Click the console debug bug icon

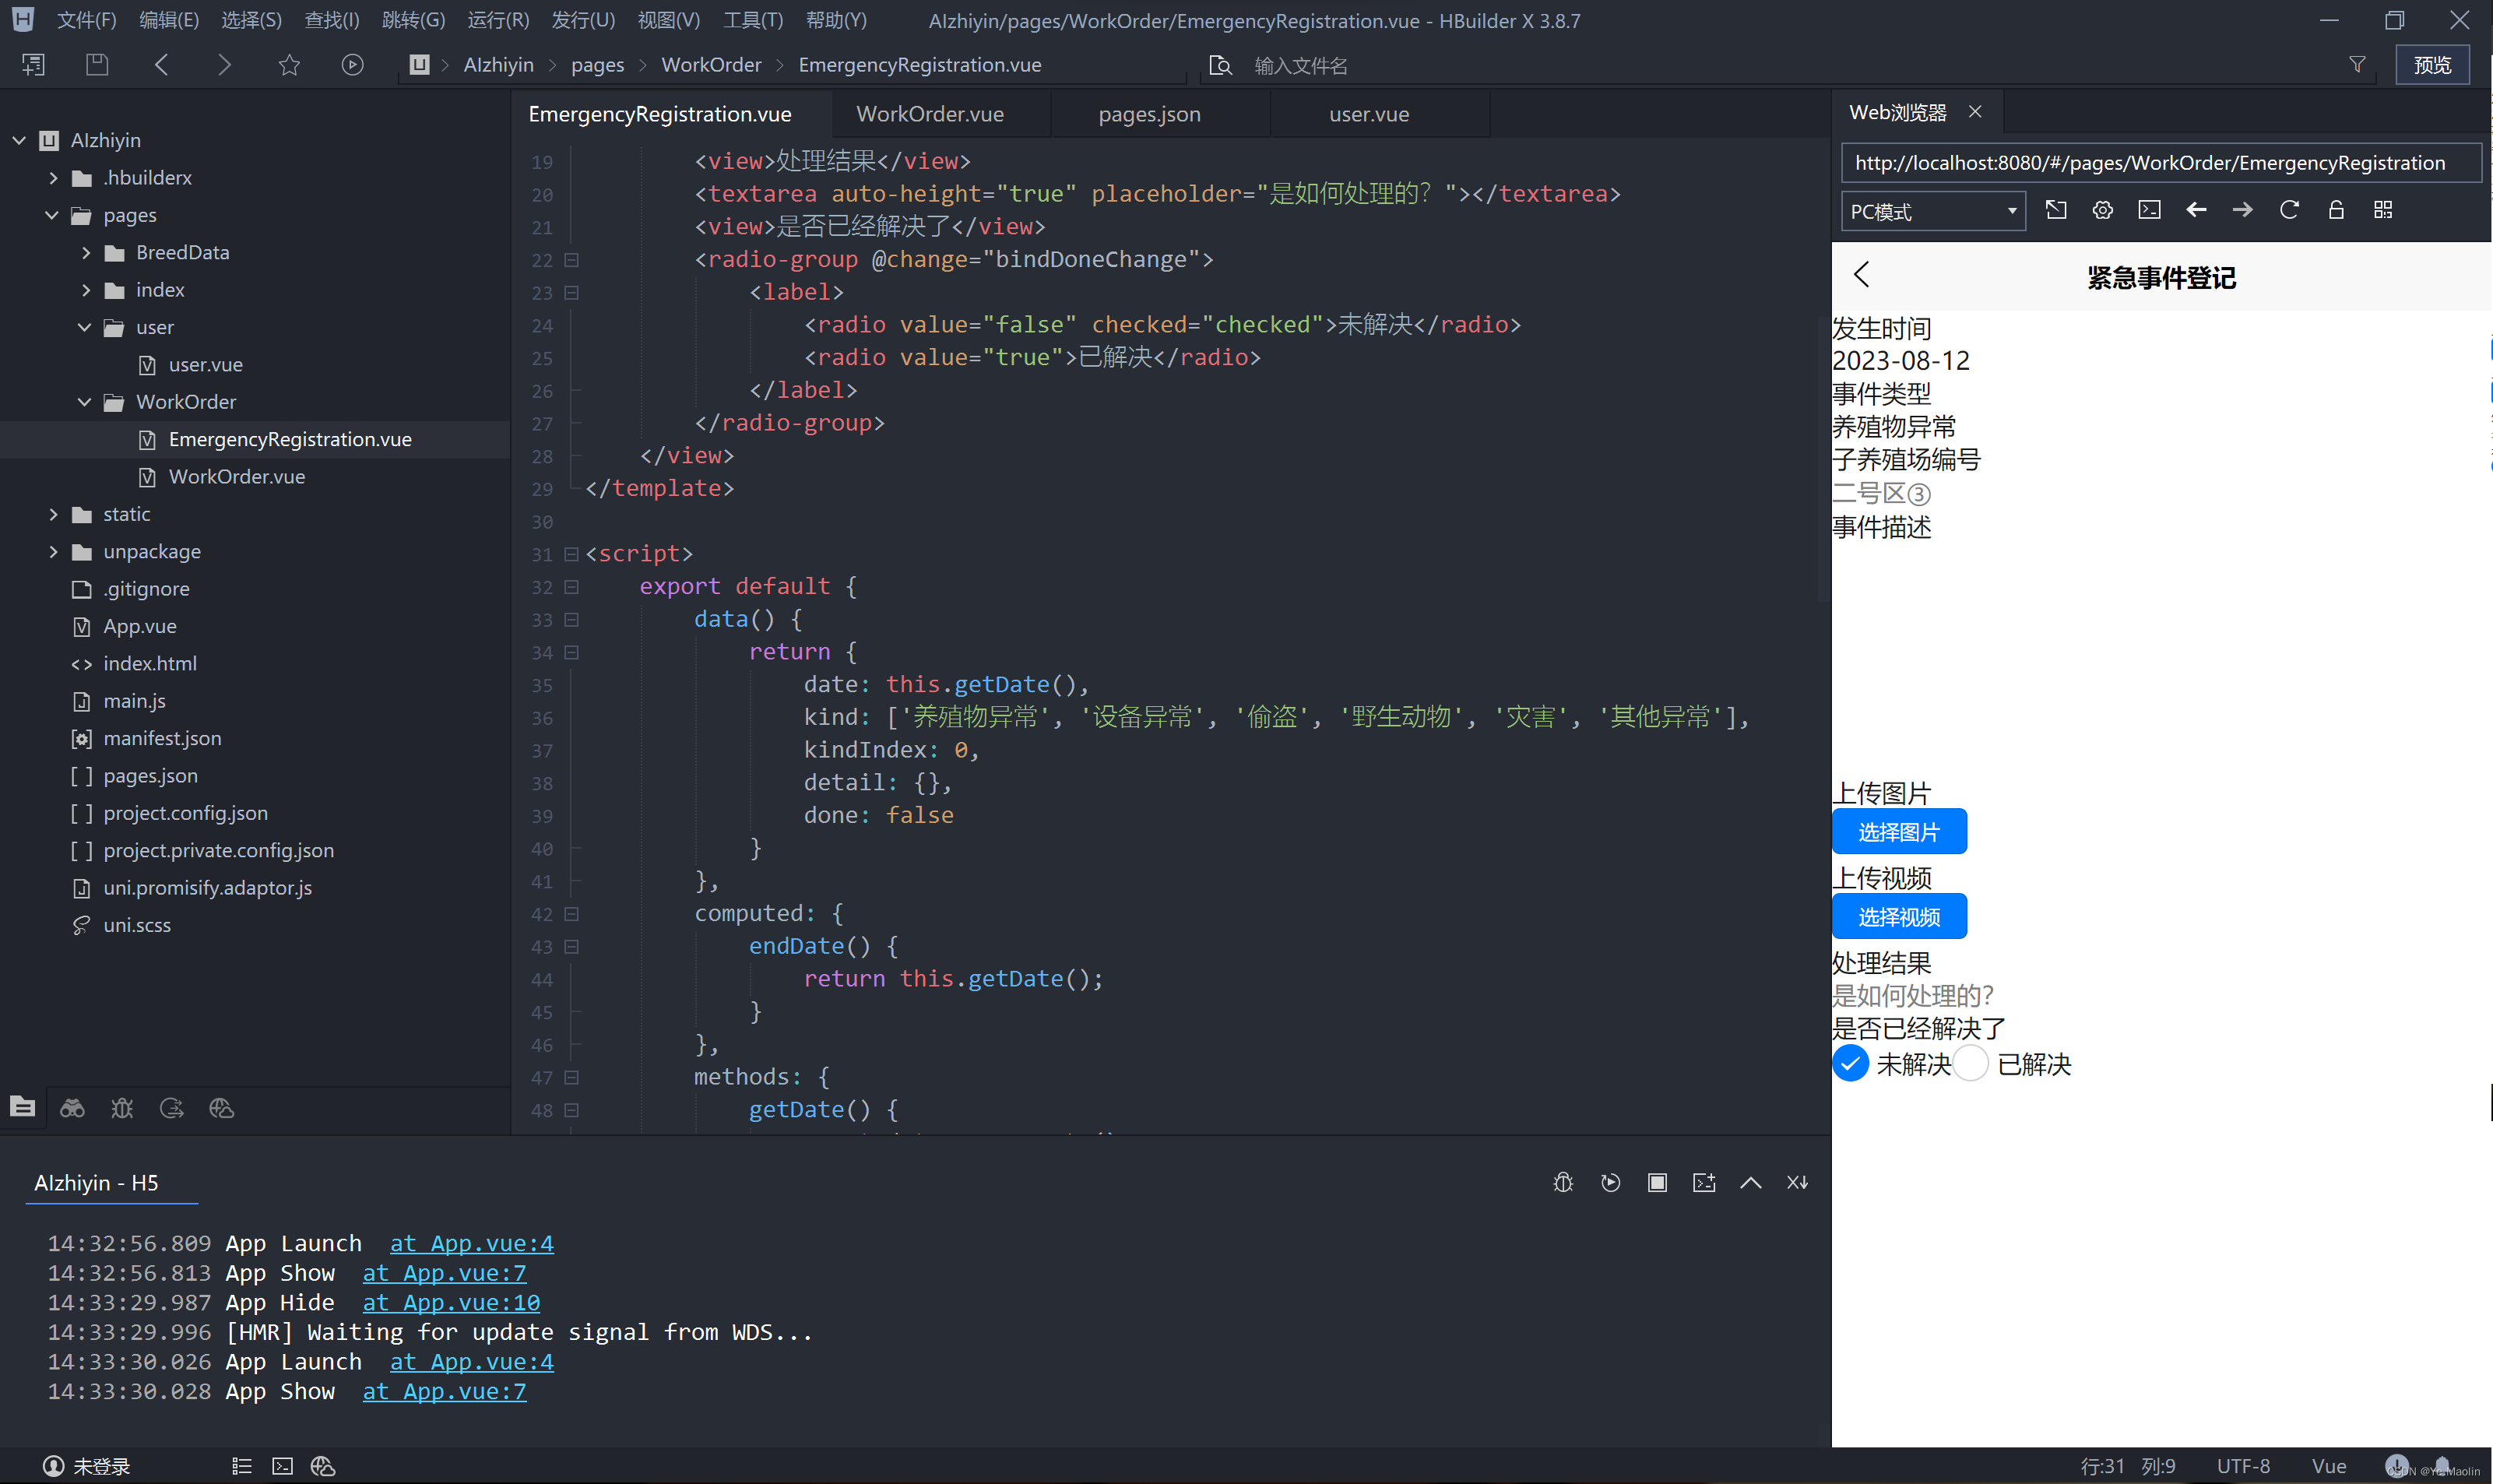pos(1563,1182)
